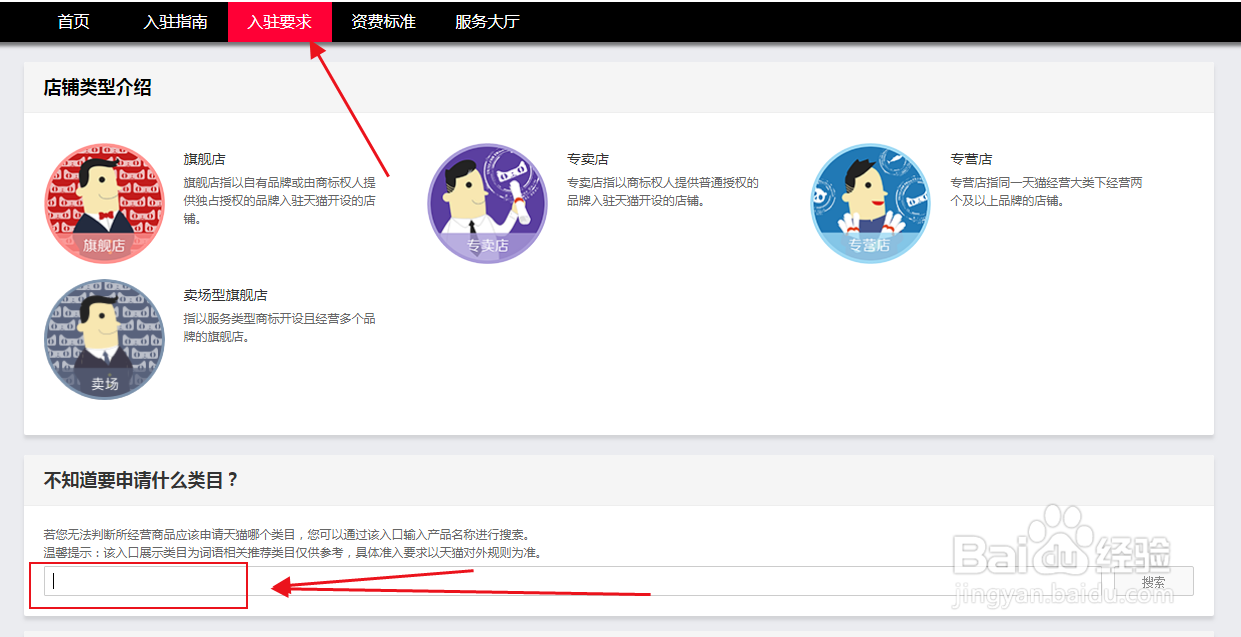Click the 温馨提示 hint line
The width and height of the screenshot is (1241, 637).
click(292, 552)
